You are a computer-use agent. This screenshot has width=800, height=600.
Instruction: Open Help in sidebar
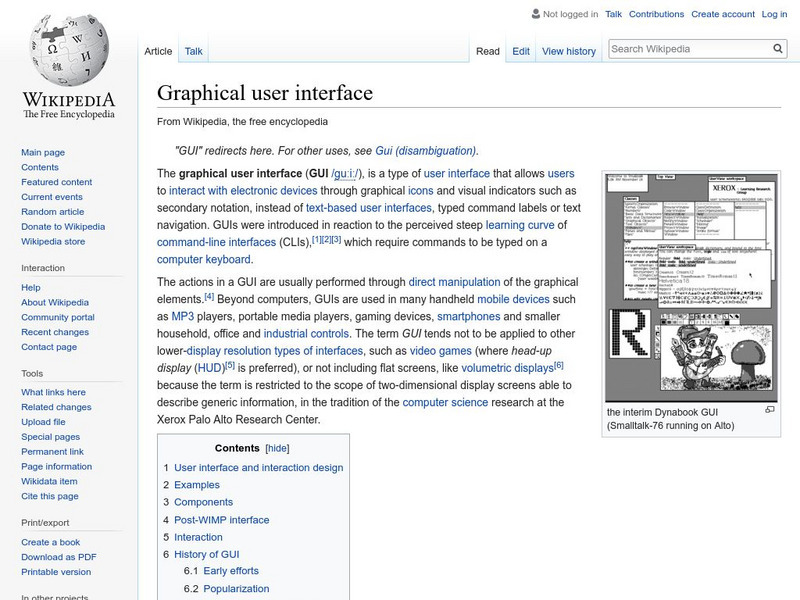pos(31,287)
